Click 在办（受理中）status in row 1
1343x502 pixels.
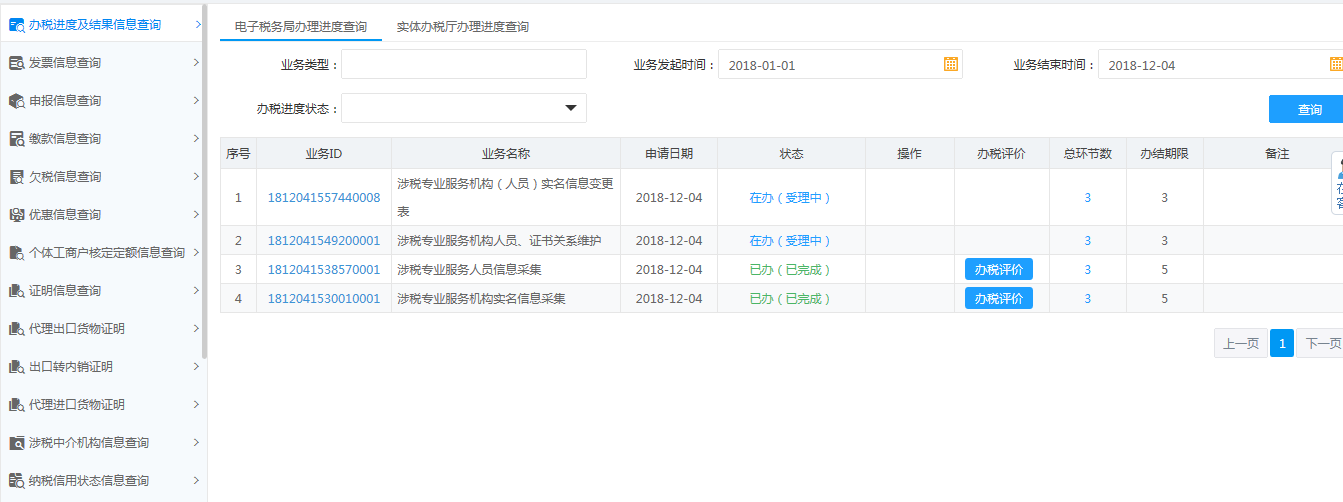click(791, 198)
